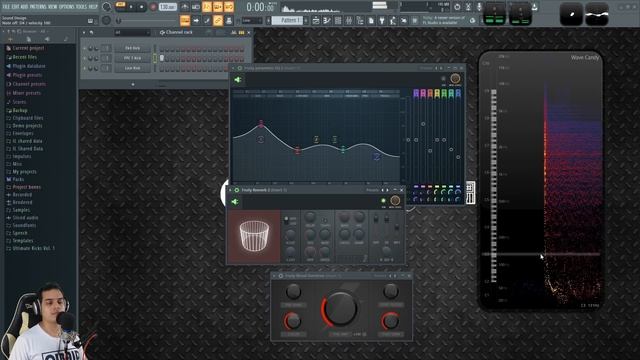Image resolution: width=640 pixels, height=360 pixels.
Task: Click the add pattern plus button
Action: point(306,20)
